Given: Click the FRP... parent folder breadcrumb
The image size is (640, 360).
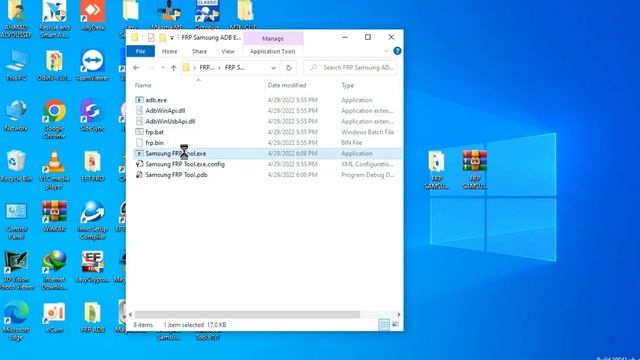Looking at the screenshot, I should (207, 68).
